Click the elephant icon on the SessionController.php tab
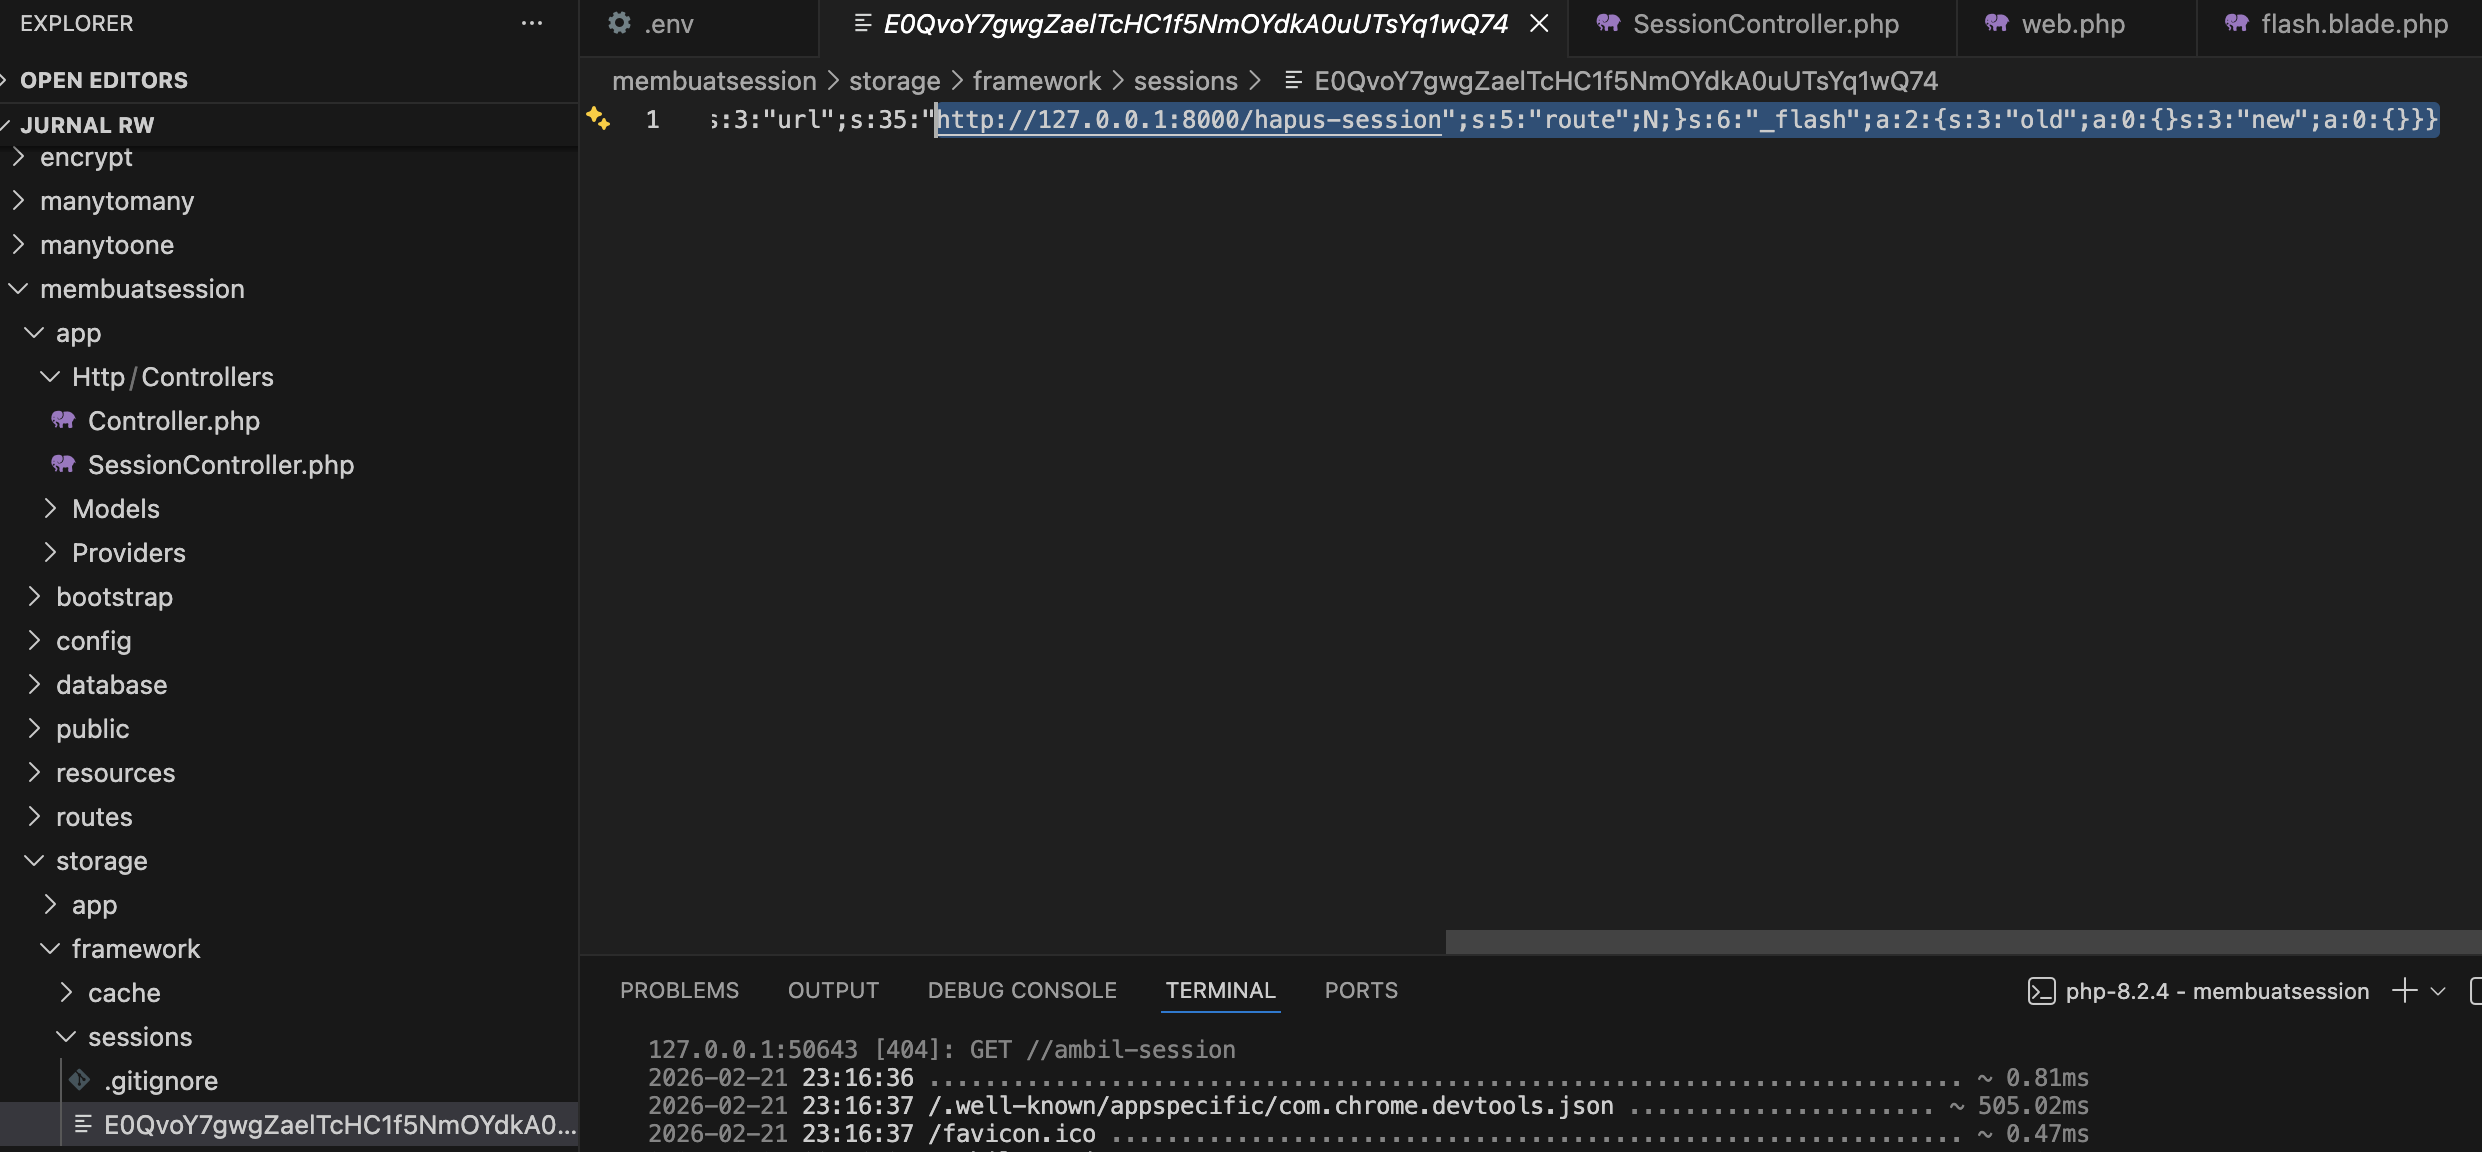 [1607, 23]
